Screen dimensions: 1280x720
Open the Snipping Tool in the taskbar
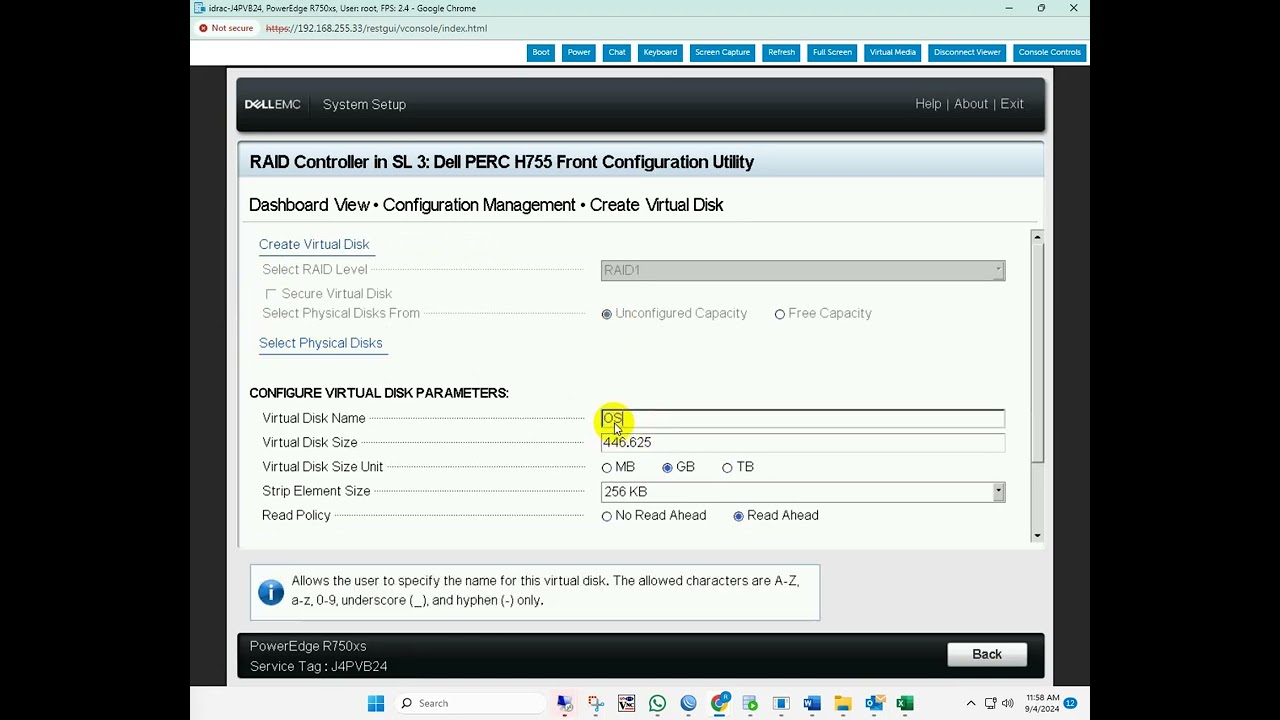click(596, 703)
